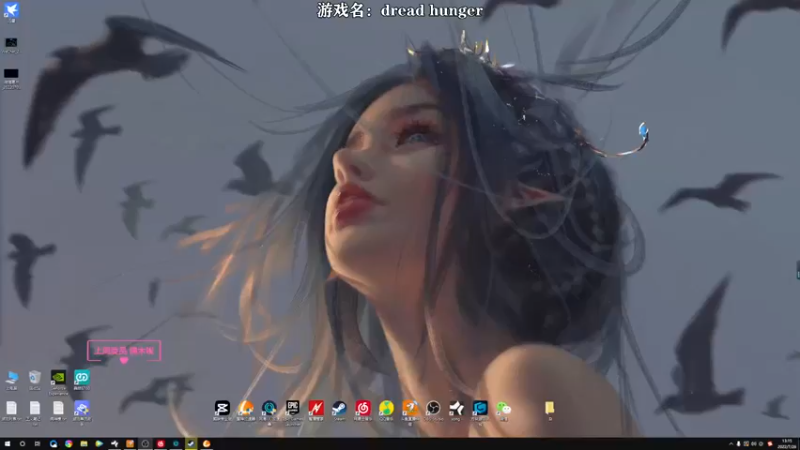Open the red lightning-bolt app shortcut

tap(316, 408)
